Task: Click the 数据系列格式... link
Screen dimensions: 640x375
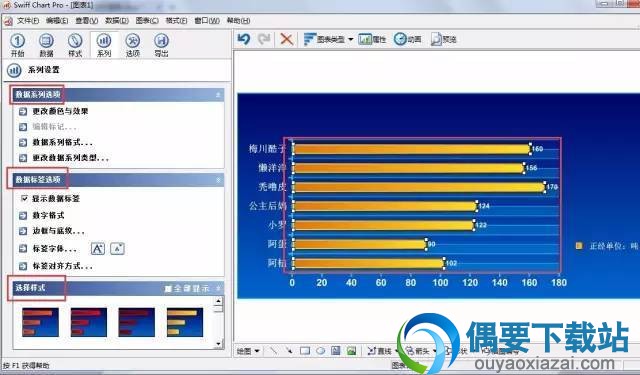Action: click(x=62, y=142)
